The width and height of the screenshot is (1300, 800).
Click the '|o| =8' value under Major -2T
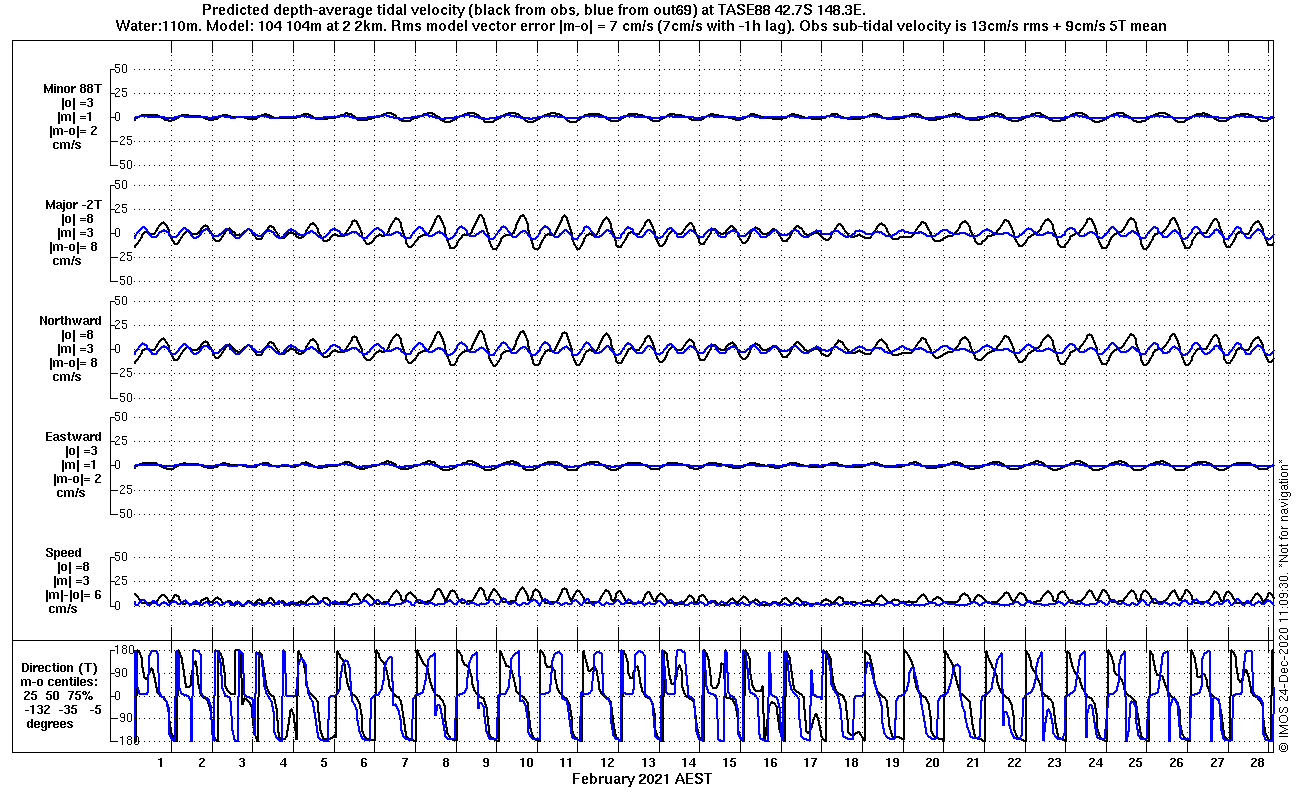[x=77, y=219]
